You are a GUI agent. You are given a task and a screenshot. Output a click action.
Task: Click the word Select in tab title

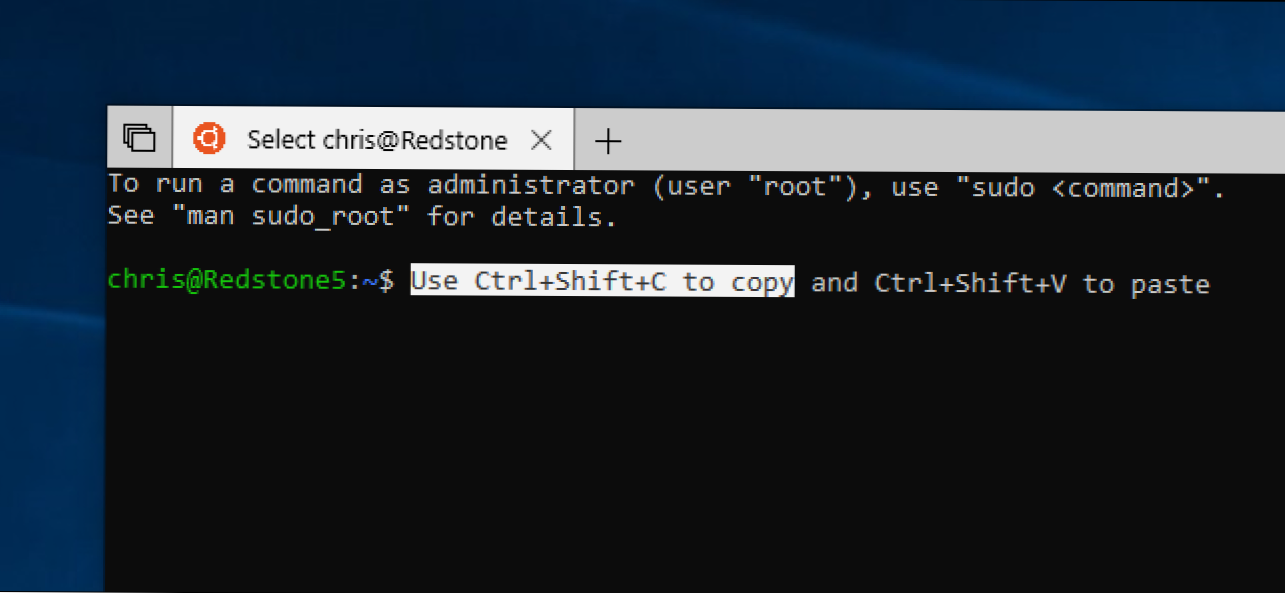[281, 140]
